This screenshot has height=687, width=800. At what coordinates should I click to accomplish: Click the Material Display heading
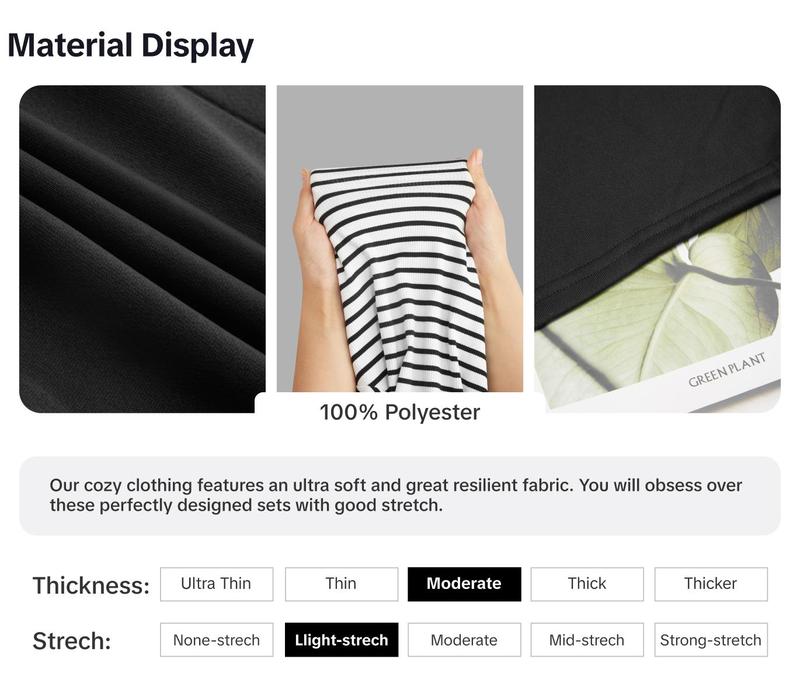point(131,46)
